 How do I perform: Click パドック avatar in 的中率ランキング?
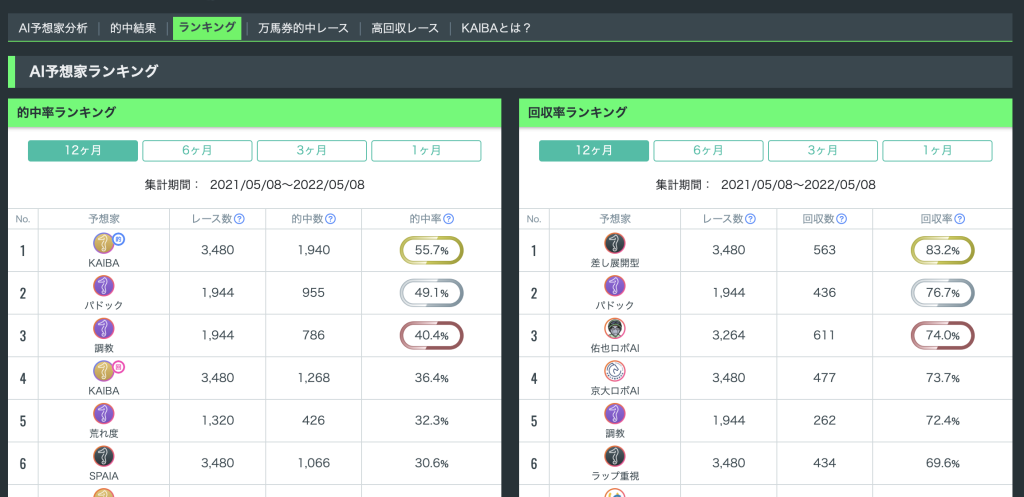(x=104, y=286)
